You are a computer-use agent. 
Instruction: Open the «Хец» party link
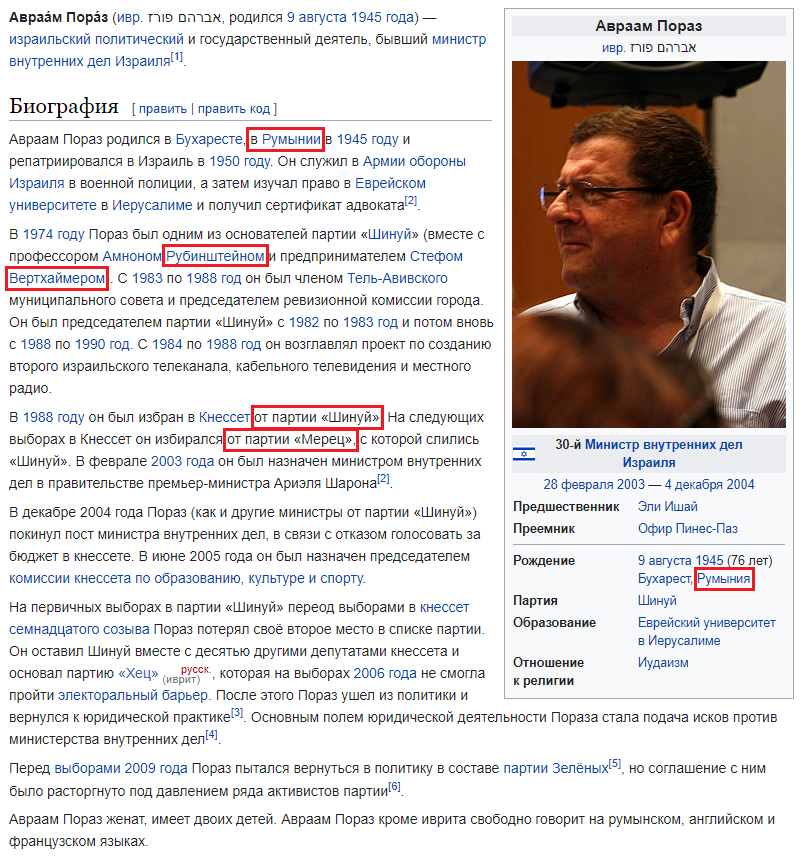pyautogui.click(x=138, y=673)
